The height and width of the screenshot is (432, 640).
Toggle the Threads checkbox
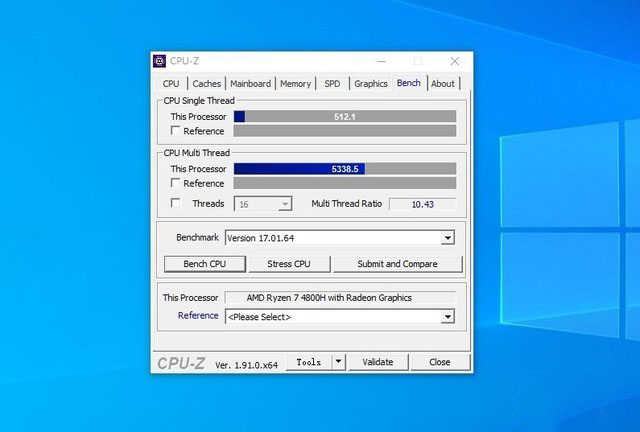tap(176, 203)
